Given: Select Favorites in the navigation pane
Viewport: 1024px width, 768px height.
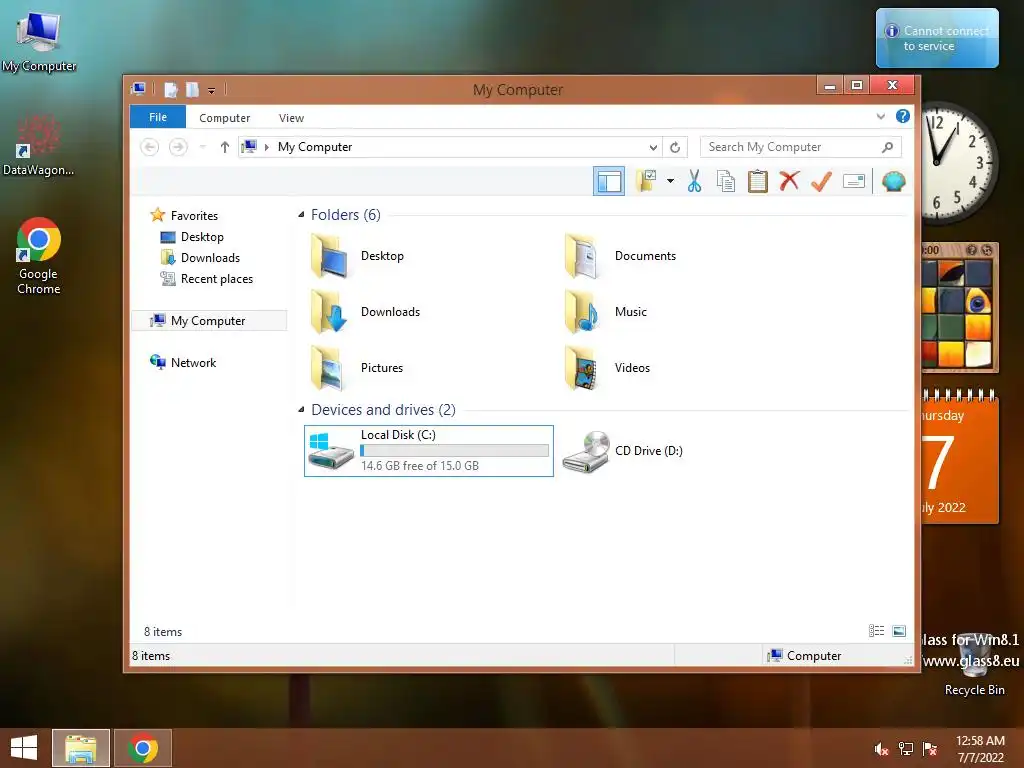Looking at the screenshot, I should tap(194, 216).
